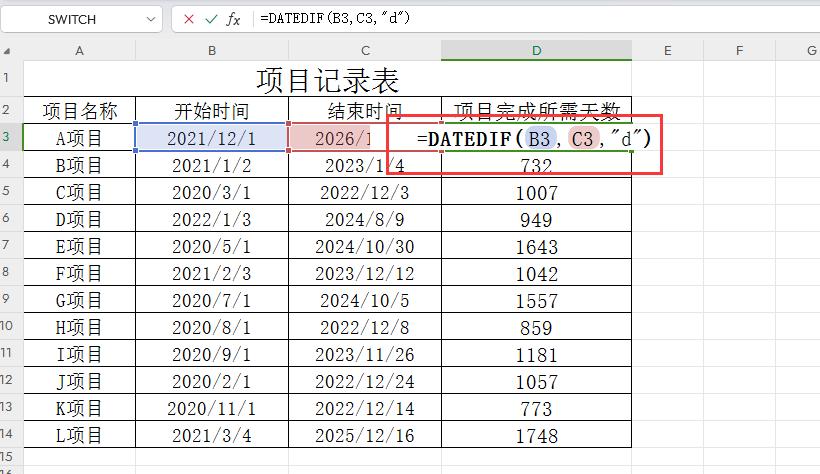Click cell G项目
Screen dimensions: 820x474
(x=79, y=300)
